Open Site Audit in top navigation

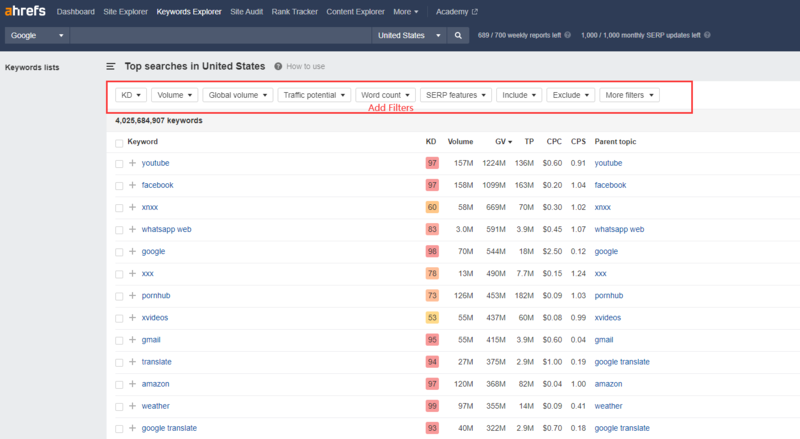[x=246, y=12]
